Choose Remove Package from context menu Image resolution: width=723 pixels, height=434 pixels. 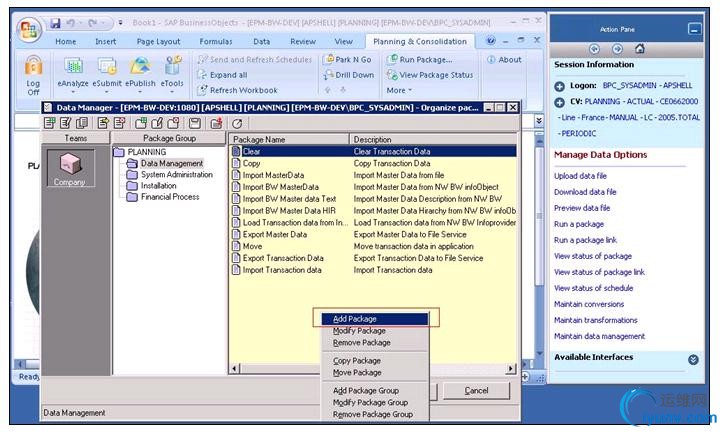click(374, 343)
